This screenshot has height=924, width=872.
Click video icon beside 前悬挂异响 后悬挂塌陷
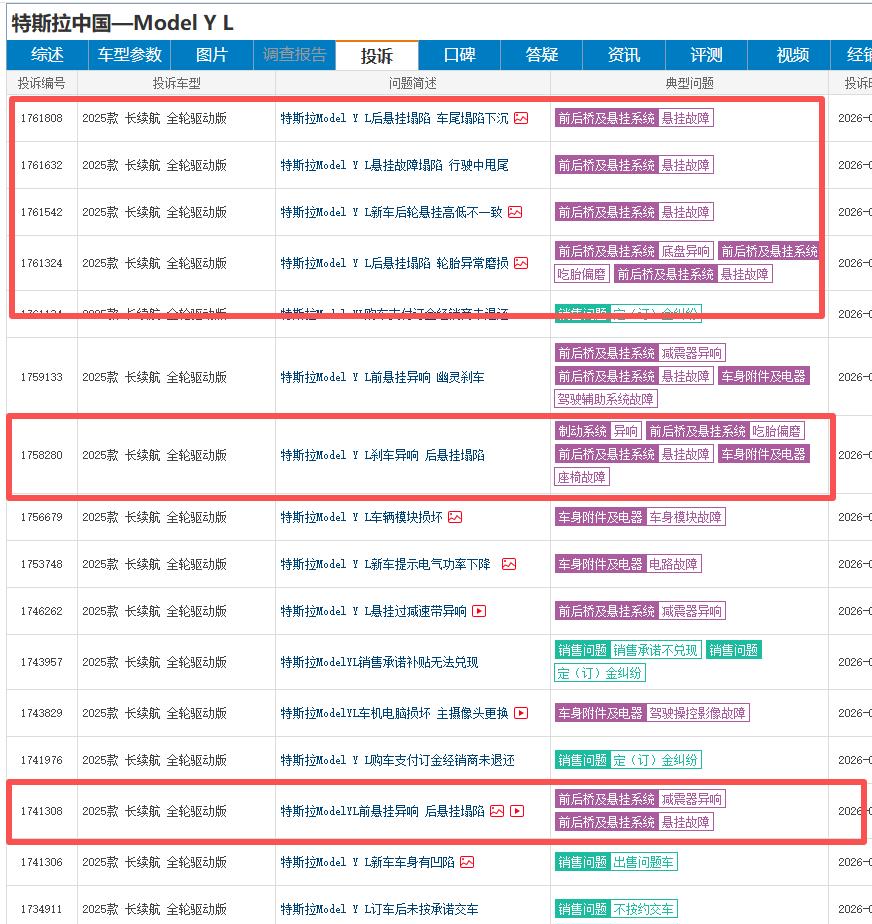point(517,811)
